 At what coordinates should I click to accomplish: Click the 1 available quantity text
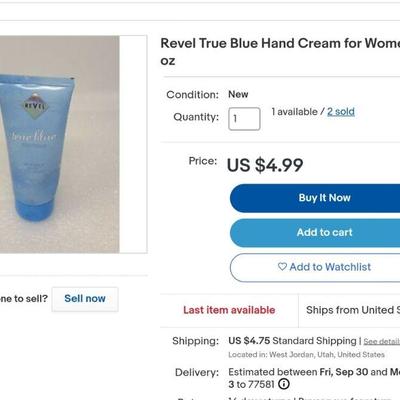click(x=294, y=112)
